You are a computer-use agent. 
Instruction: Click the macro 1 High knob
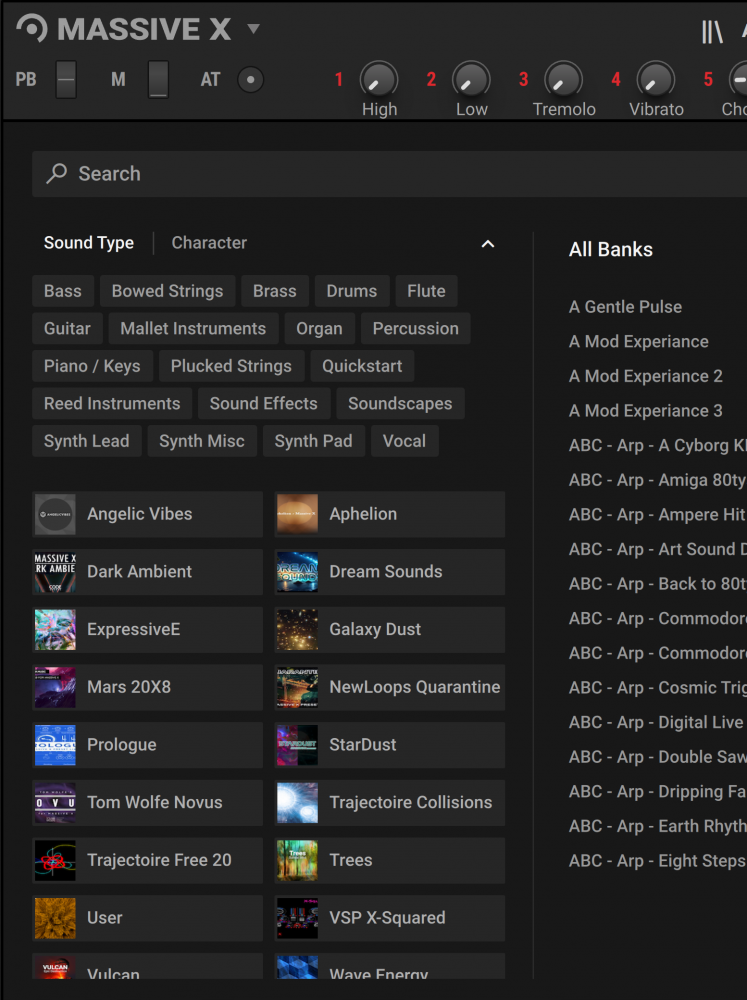(379, 80)
